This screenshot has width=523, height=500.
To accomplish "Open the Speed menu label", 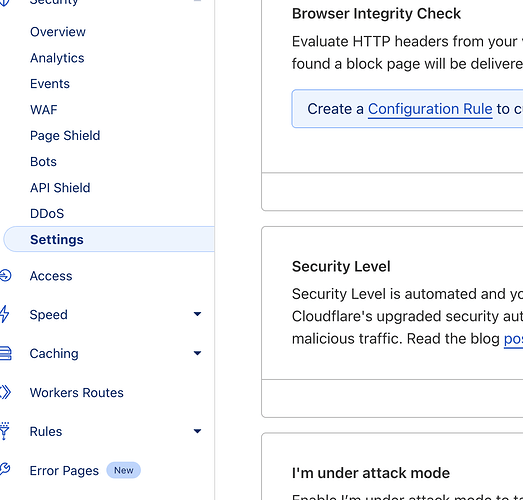I will click(x=48, y=315).
